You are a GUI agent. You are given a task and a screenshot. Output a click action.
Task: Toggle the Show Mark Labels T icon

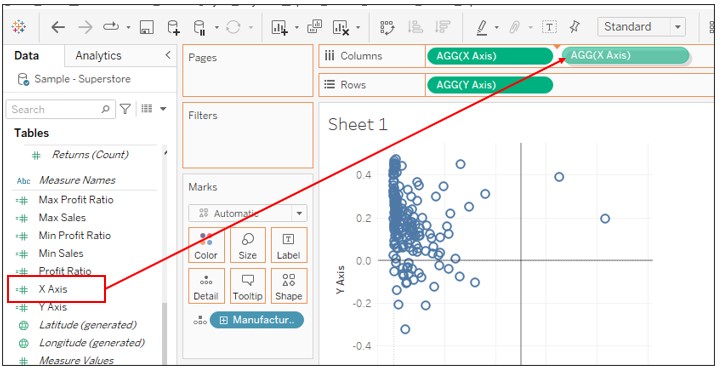click(549, 27)
